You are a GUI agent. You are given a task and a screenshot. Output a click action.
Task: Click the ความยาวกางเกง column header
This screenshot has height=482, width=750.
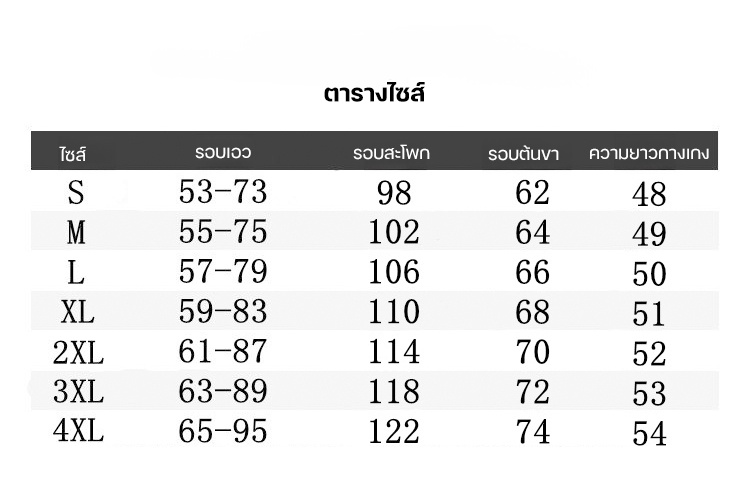pyautogui.click(x=649, y=153)
